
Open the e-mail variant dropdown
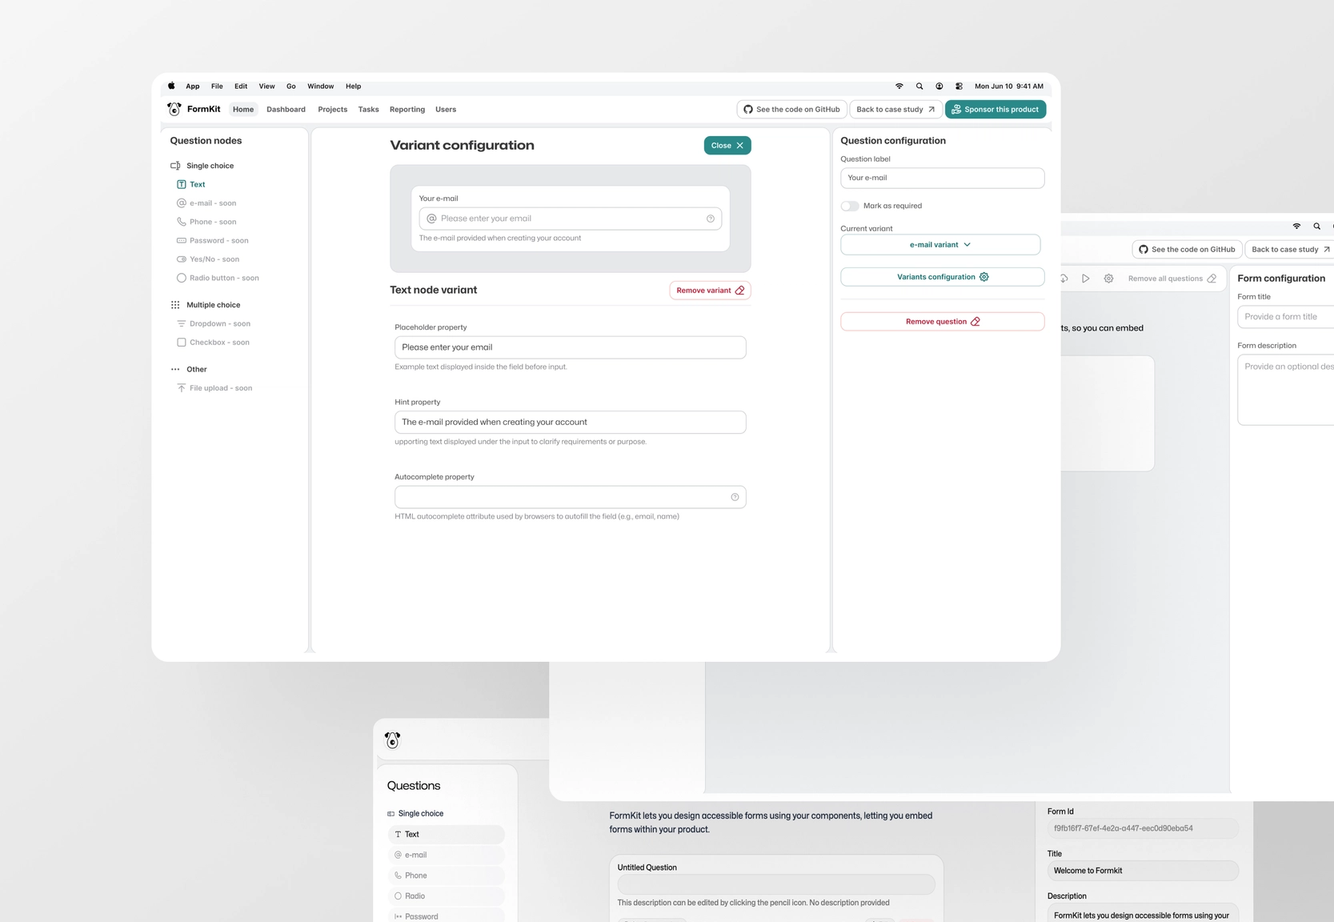(x=940, y=244)
